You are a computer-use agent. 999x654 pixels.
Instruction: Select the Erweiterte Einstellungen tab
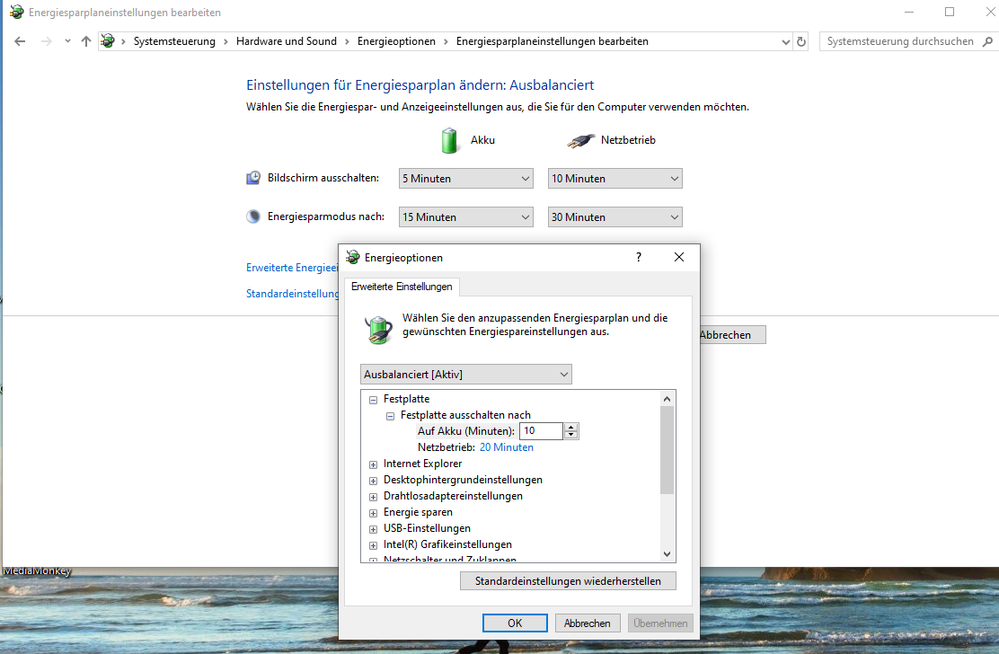[x=401, y=287]
